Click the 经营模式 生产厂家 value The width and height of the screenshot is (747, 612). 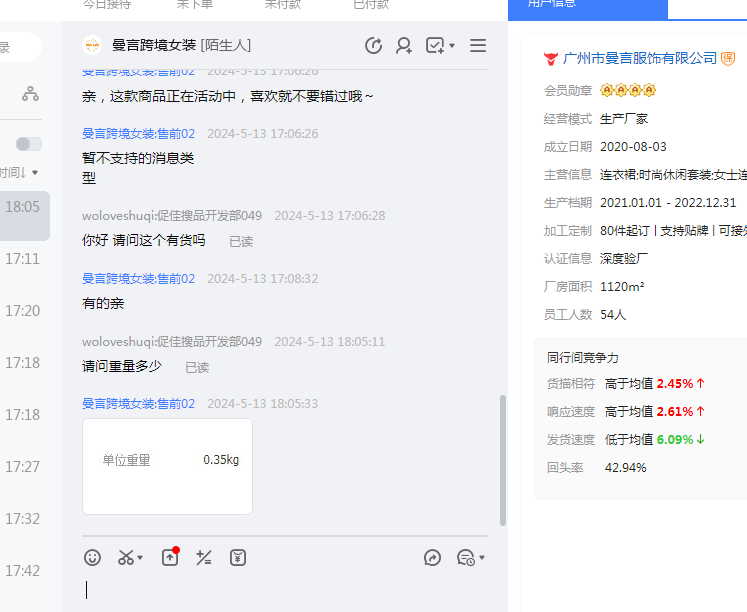tap(624, 119)
